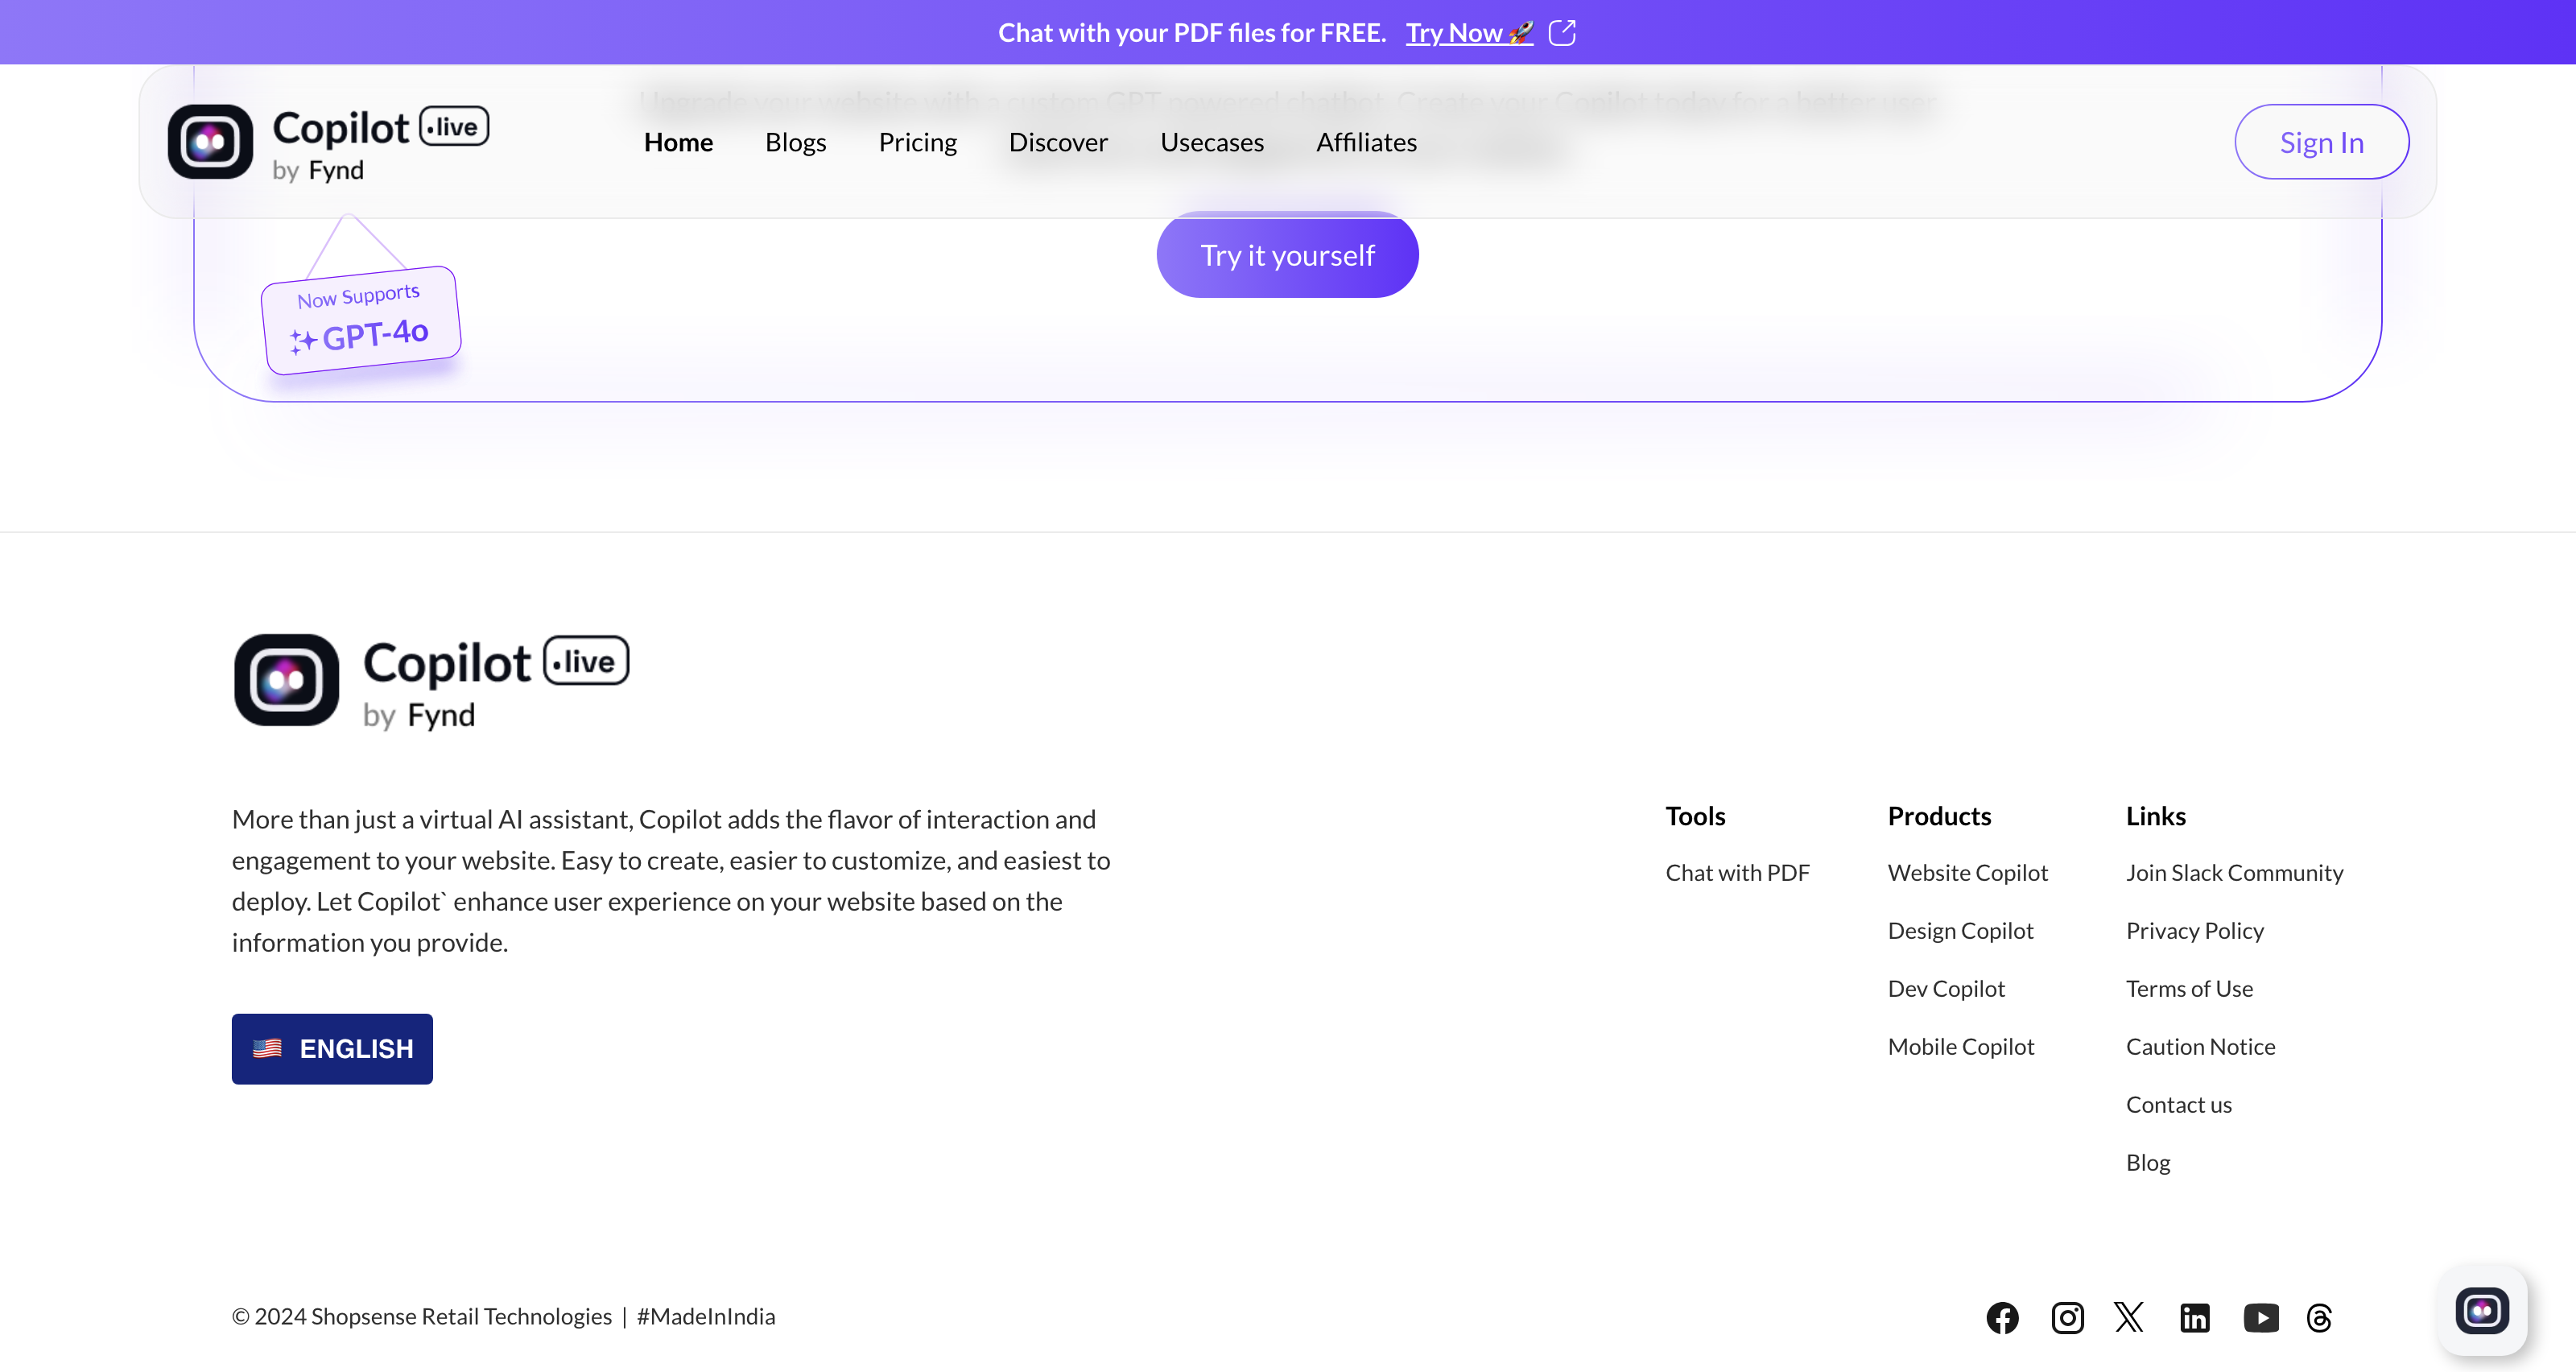2576x1372 pixels.
Task: Open the LinkedIn social icon
Action: pyautogui.click(x=2195, y=1317)
